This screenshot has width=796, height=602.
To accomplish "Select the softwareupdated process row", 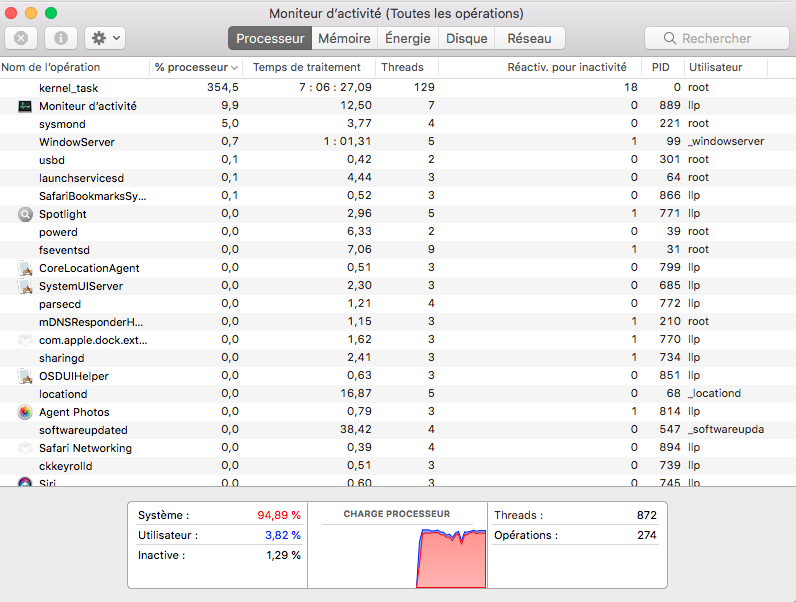I will tap(398, 430).
